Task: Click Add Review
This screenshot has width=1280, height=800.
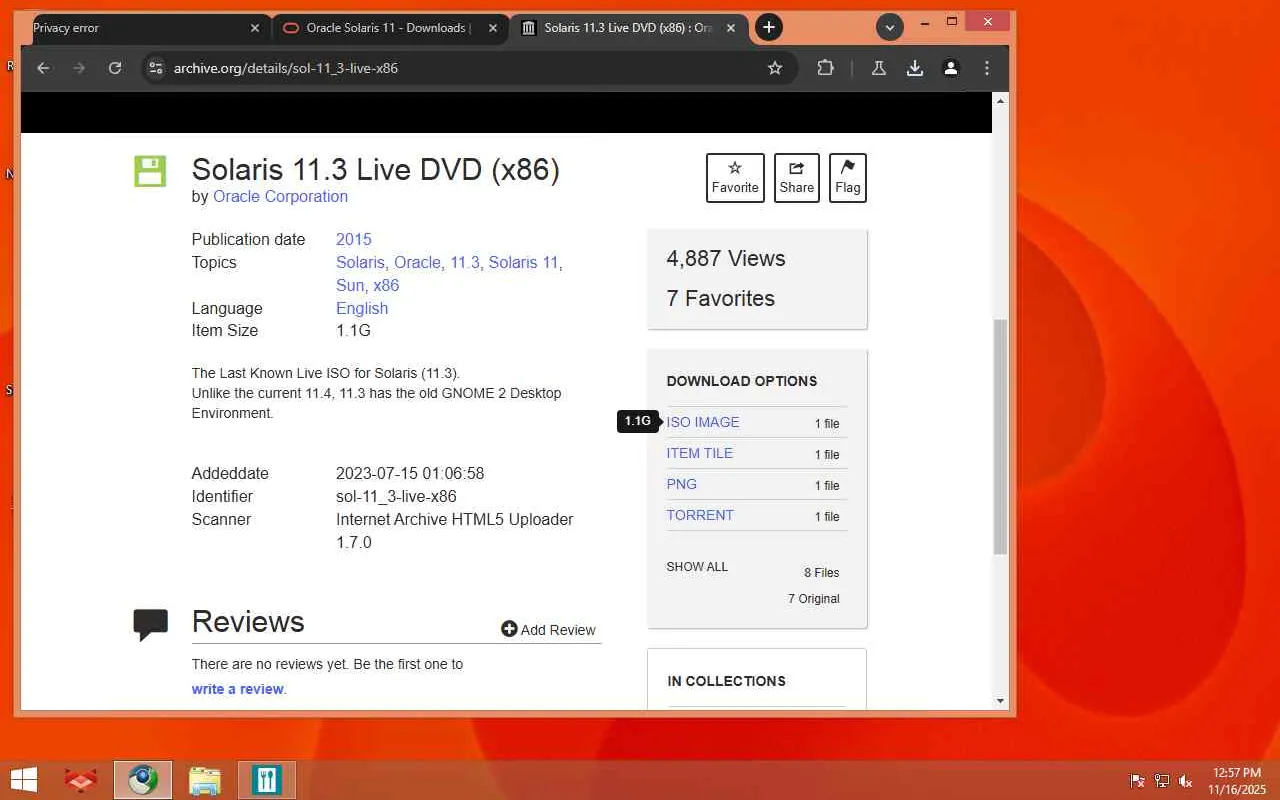Action: pyautogui.click(x=548, y=630)
